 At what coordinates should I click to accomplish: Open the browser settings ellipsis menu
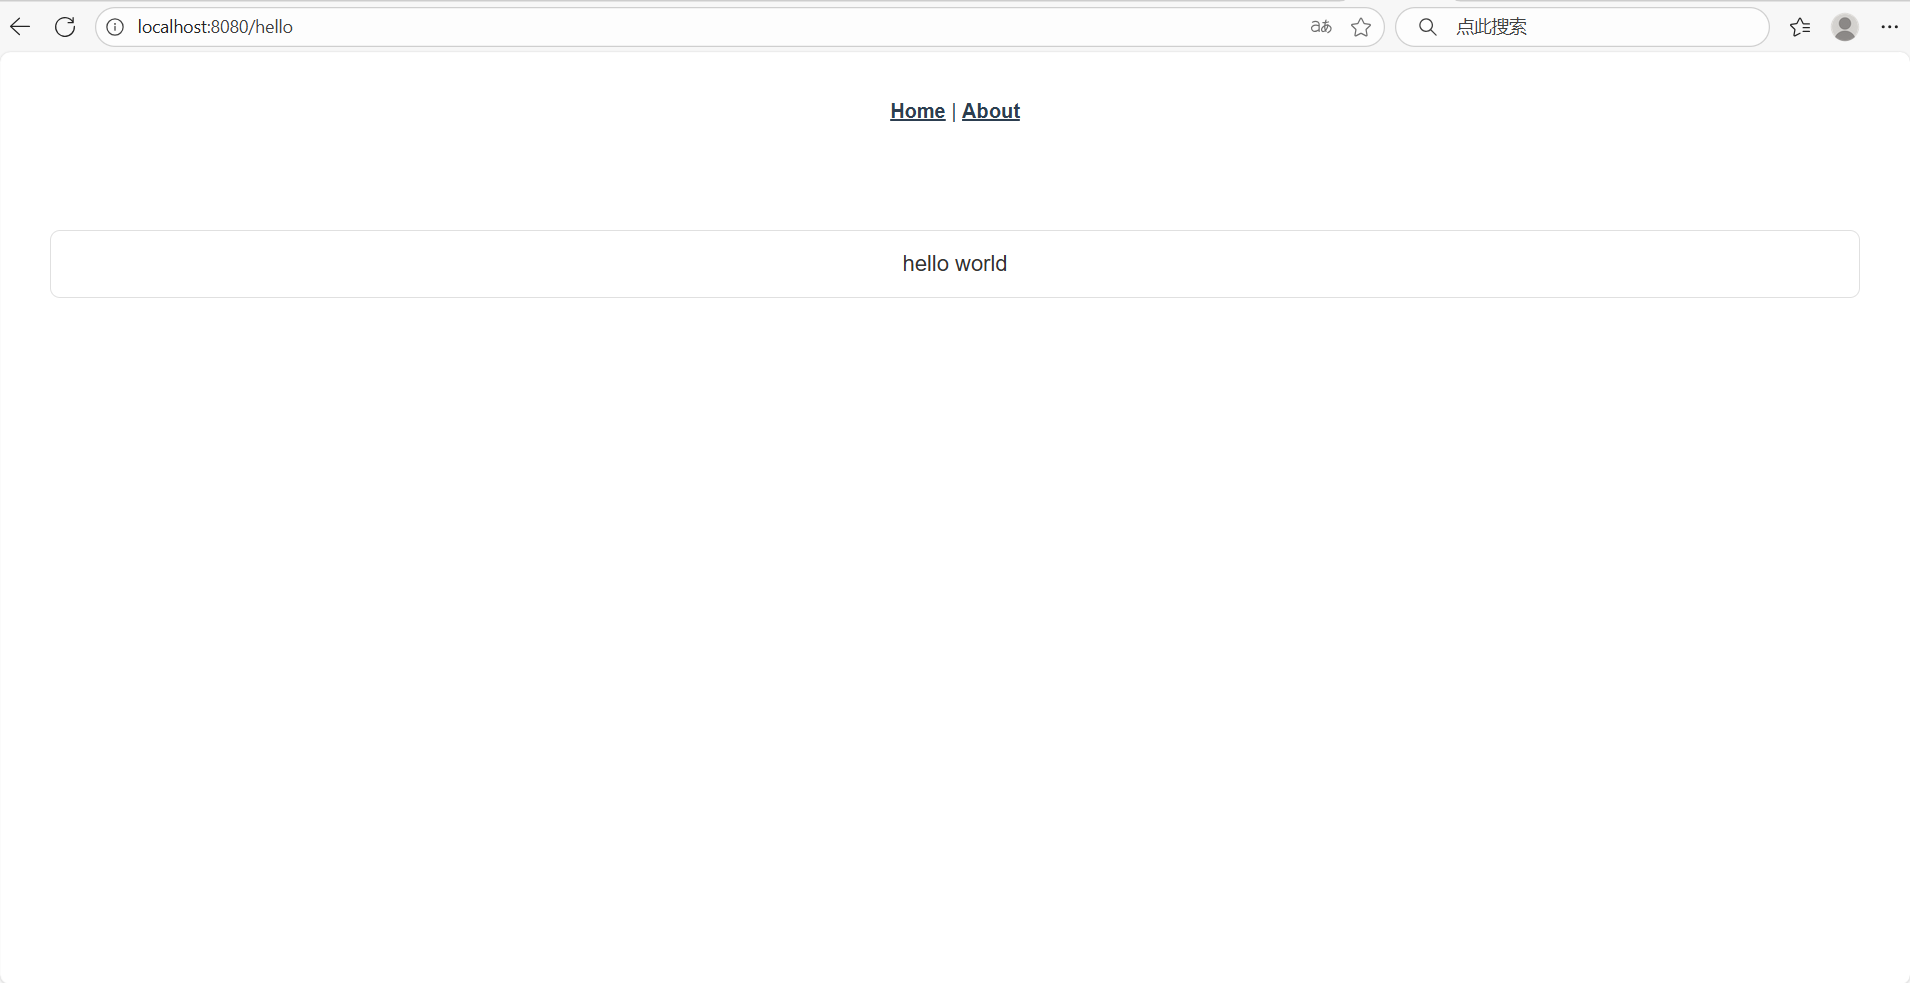click(1889, 27)
